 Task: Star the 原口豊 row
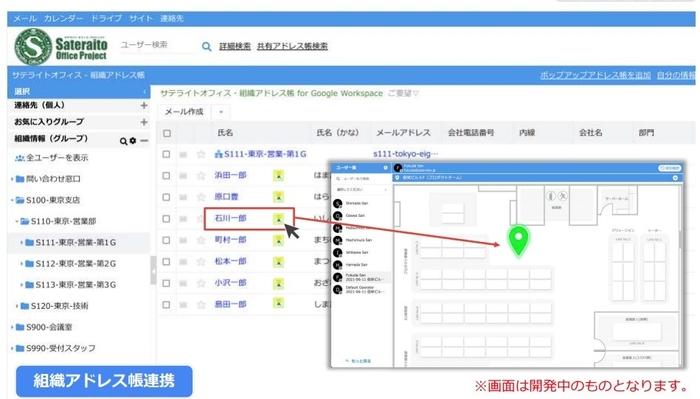point(201,197)
